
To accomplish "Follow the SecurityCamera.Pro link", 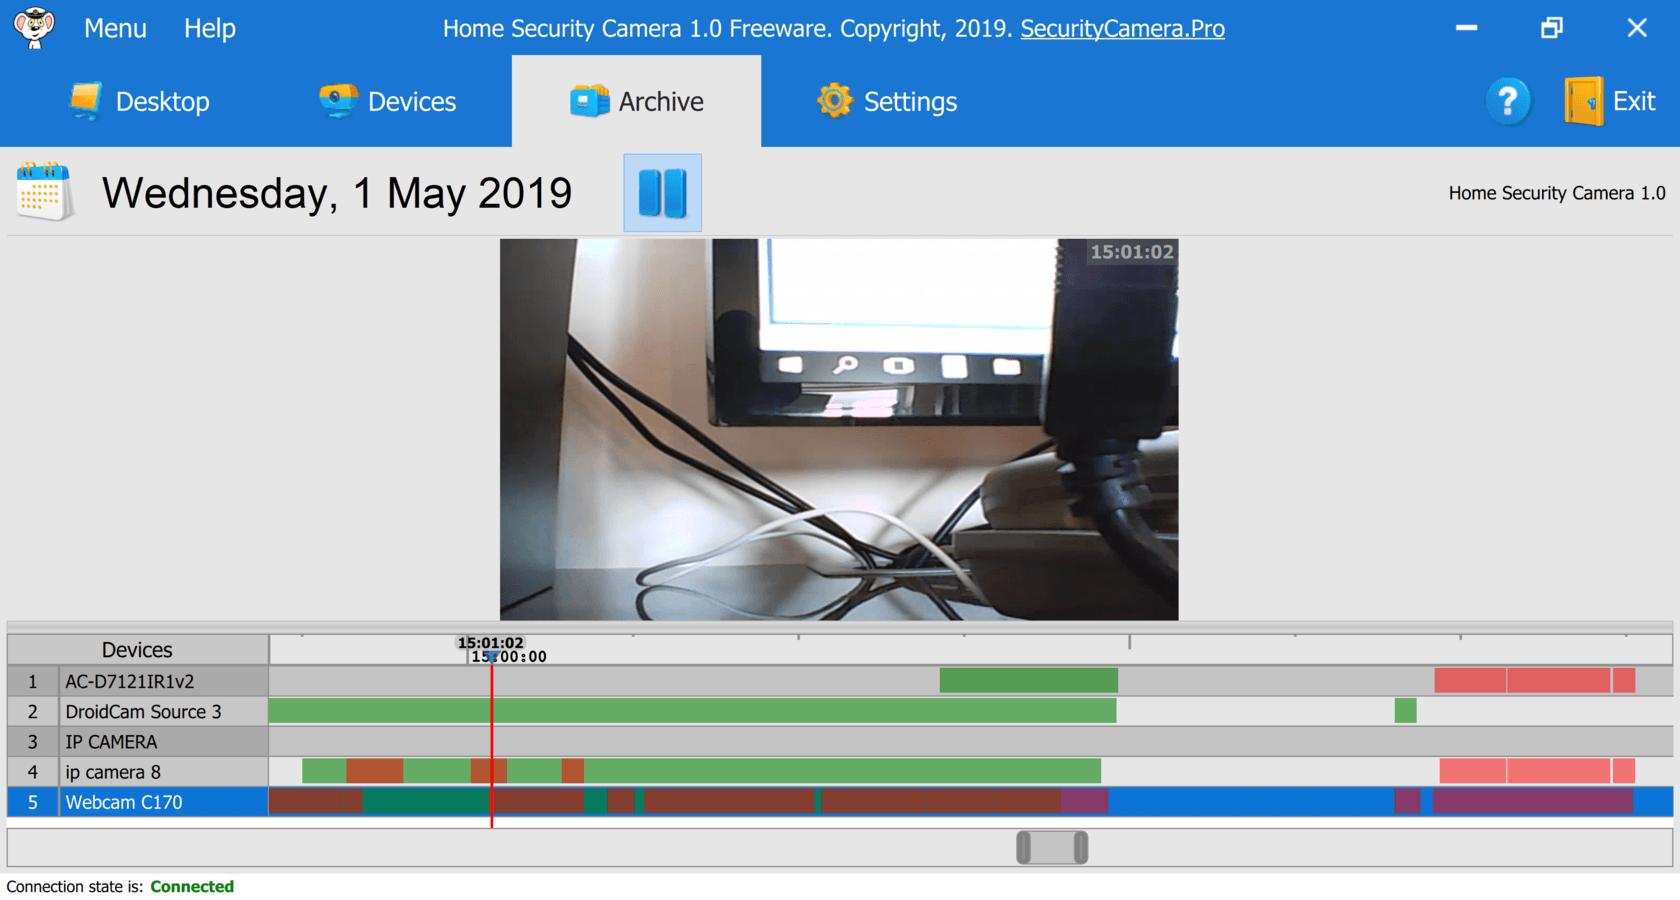I will coord(1122,28).
